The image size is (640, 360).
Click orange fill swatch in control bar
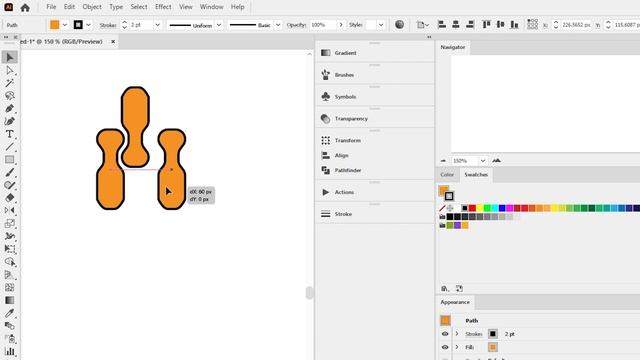point(55,25)
